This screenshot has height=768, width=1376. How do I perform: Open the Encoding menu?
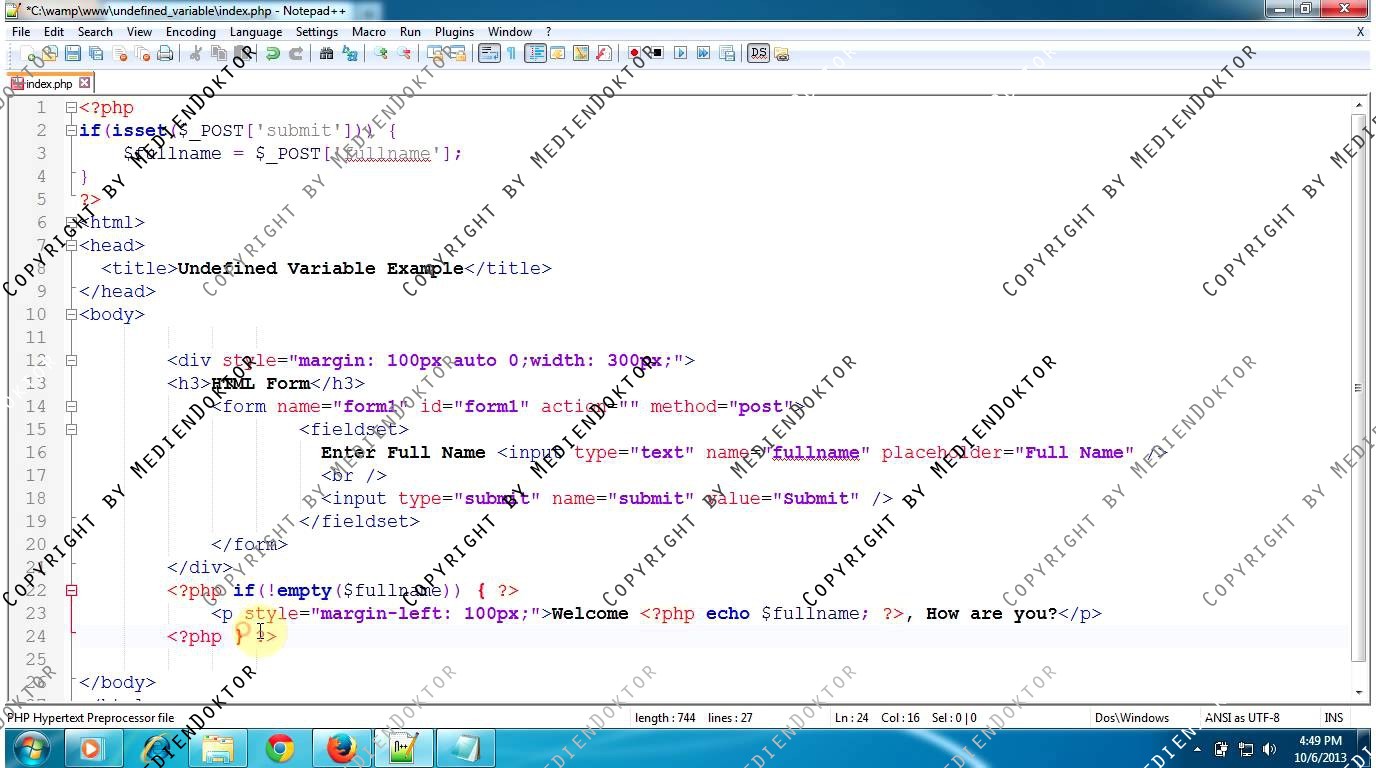coord(190,32)
